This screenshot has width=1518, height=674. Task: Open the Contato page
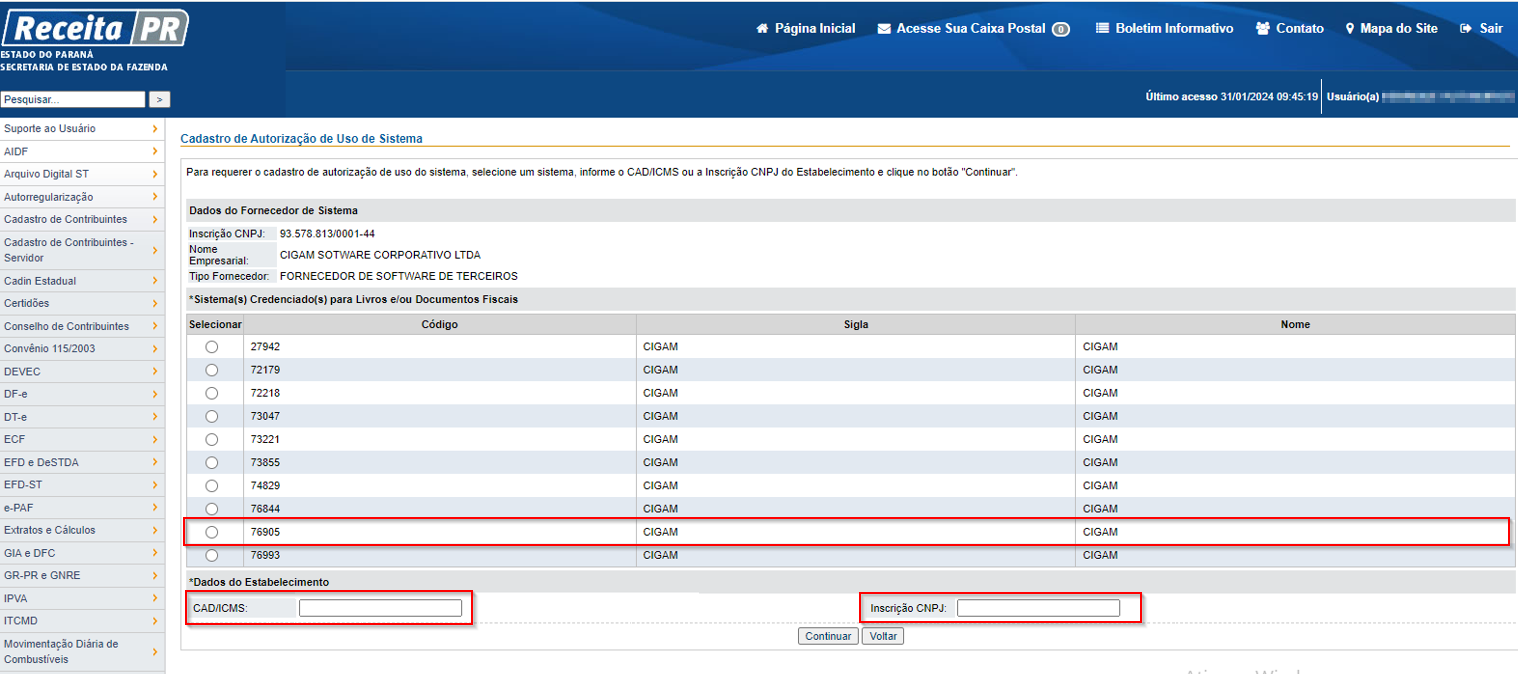point(1289,29)
